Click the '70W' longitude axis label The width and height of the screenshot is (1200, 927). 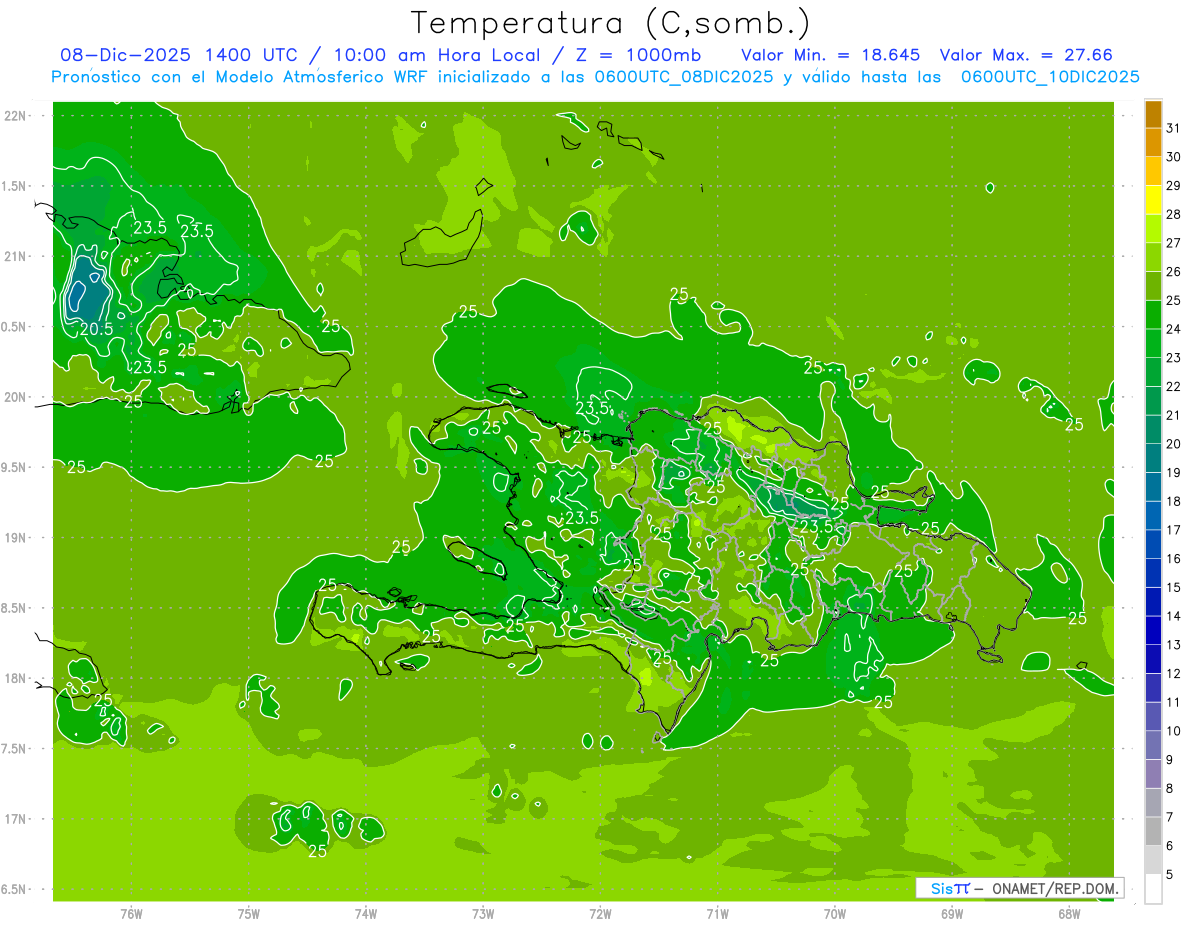coord(835,914)
